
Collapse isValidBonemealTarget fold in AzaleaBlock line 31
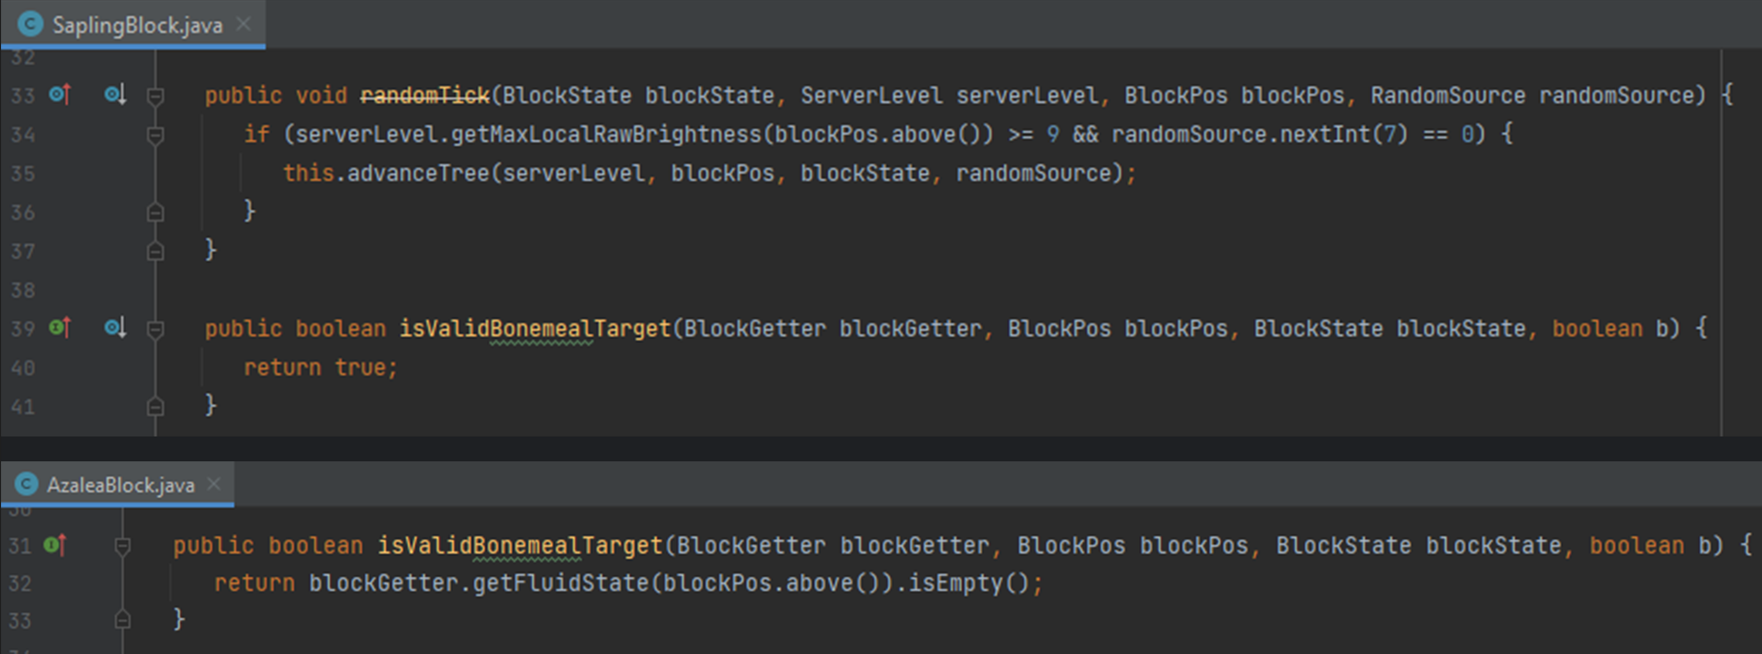122,546
